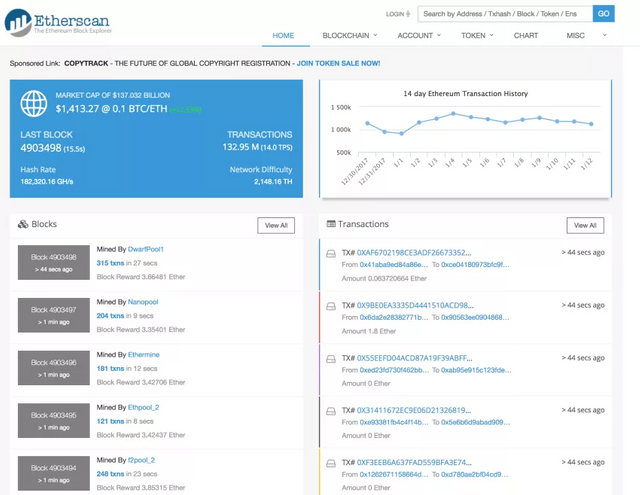Click the 248 txns link
Viewport: 640px width, 495px height.
[x=110, y=473]
